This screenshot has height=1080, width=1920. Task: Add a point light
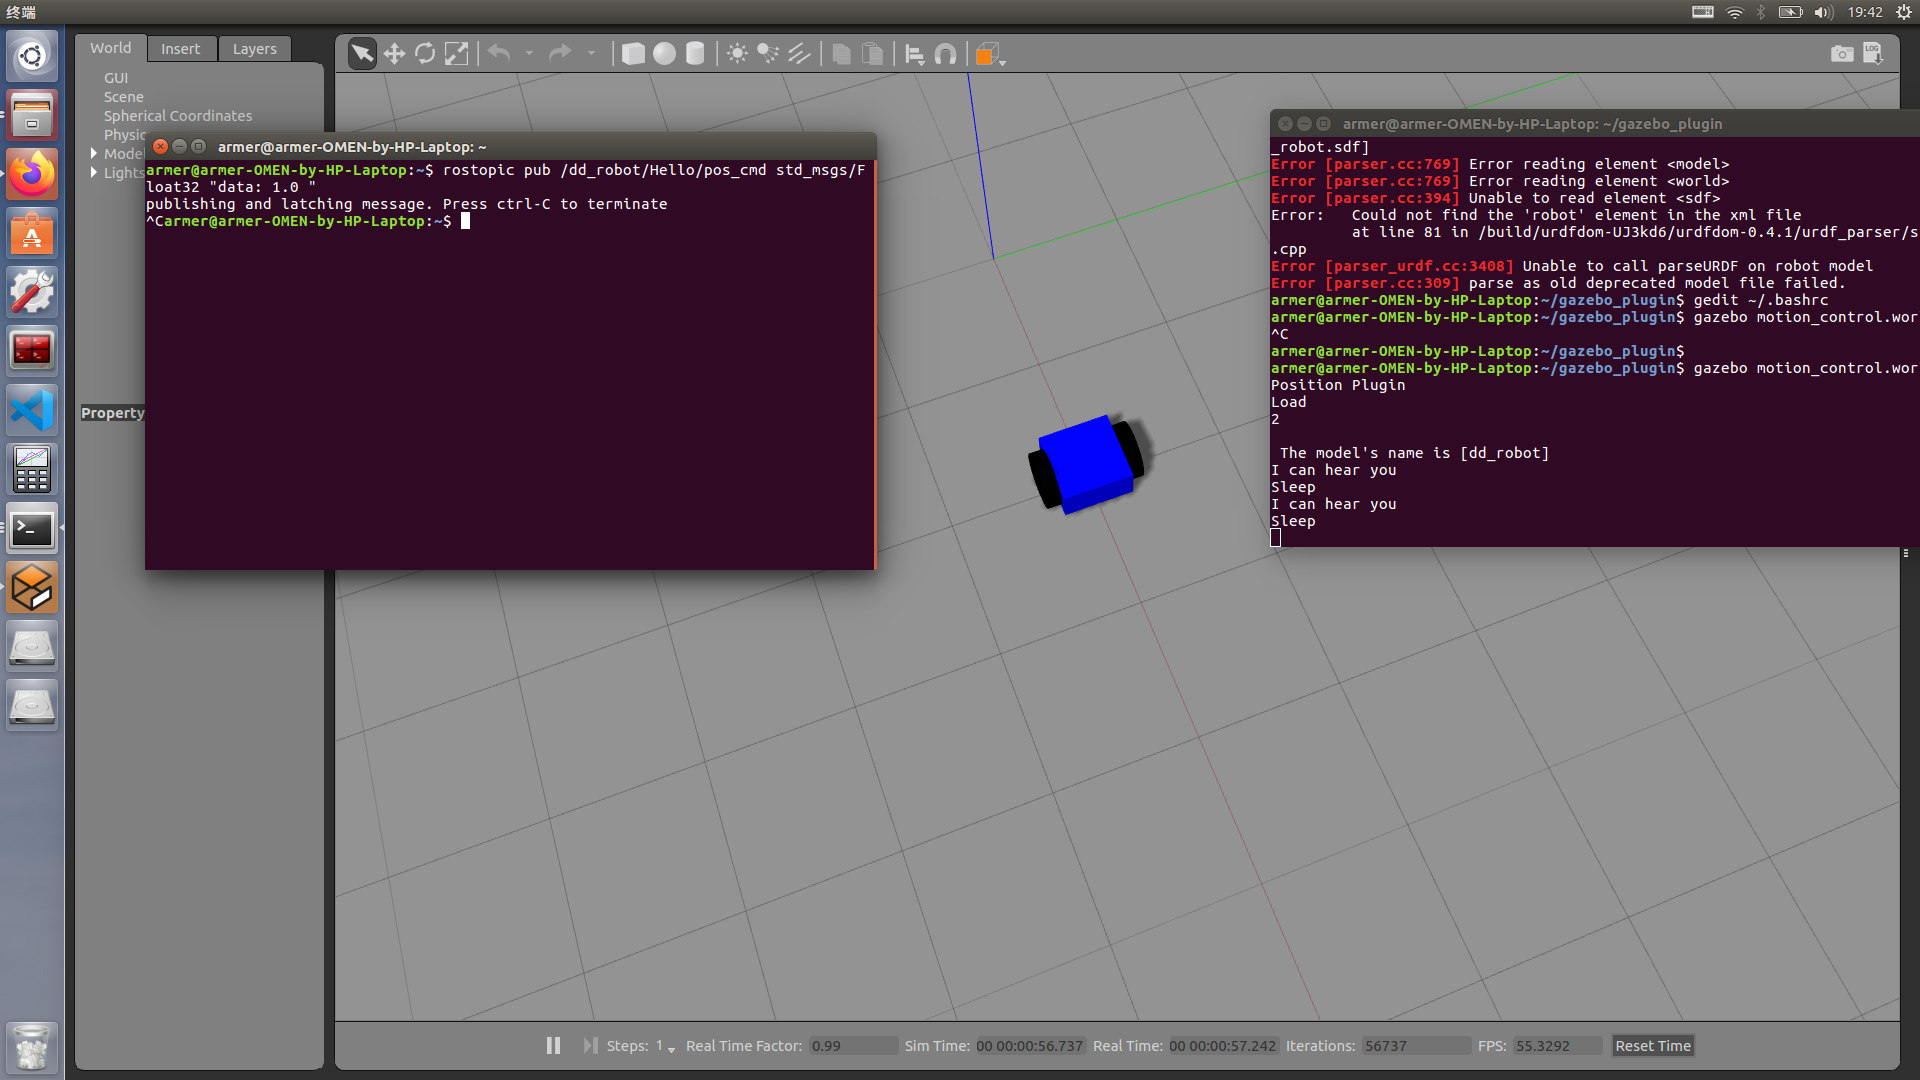pos(737,54)
